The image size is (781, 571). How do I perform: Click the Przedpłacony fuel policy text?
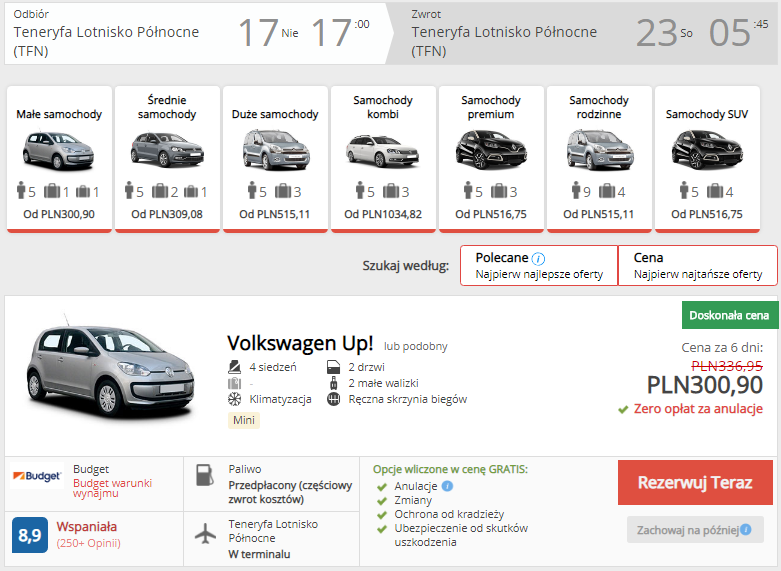pyautogui.click(x=290, y=492)
